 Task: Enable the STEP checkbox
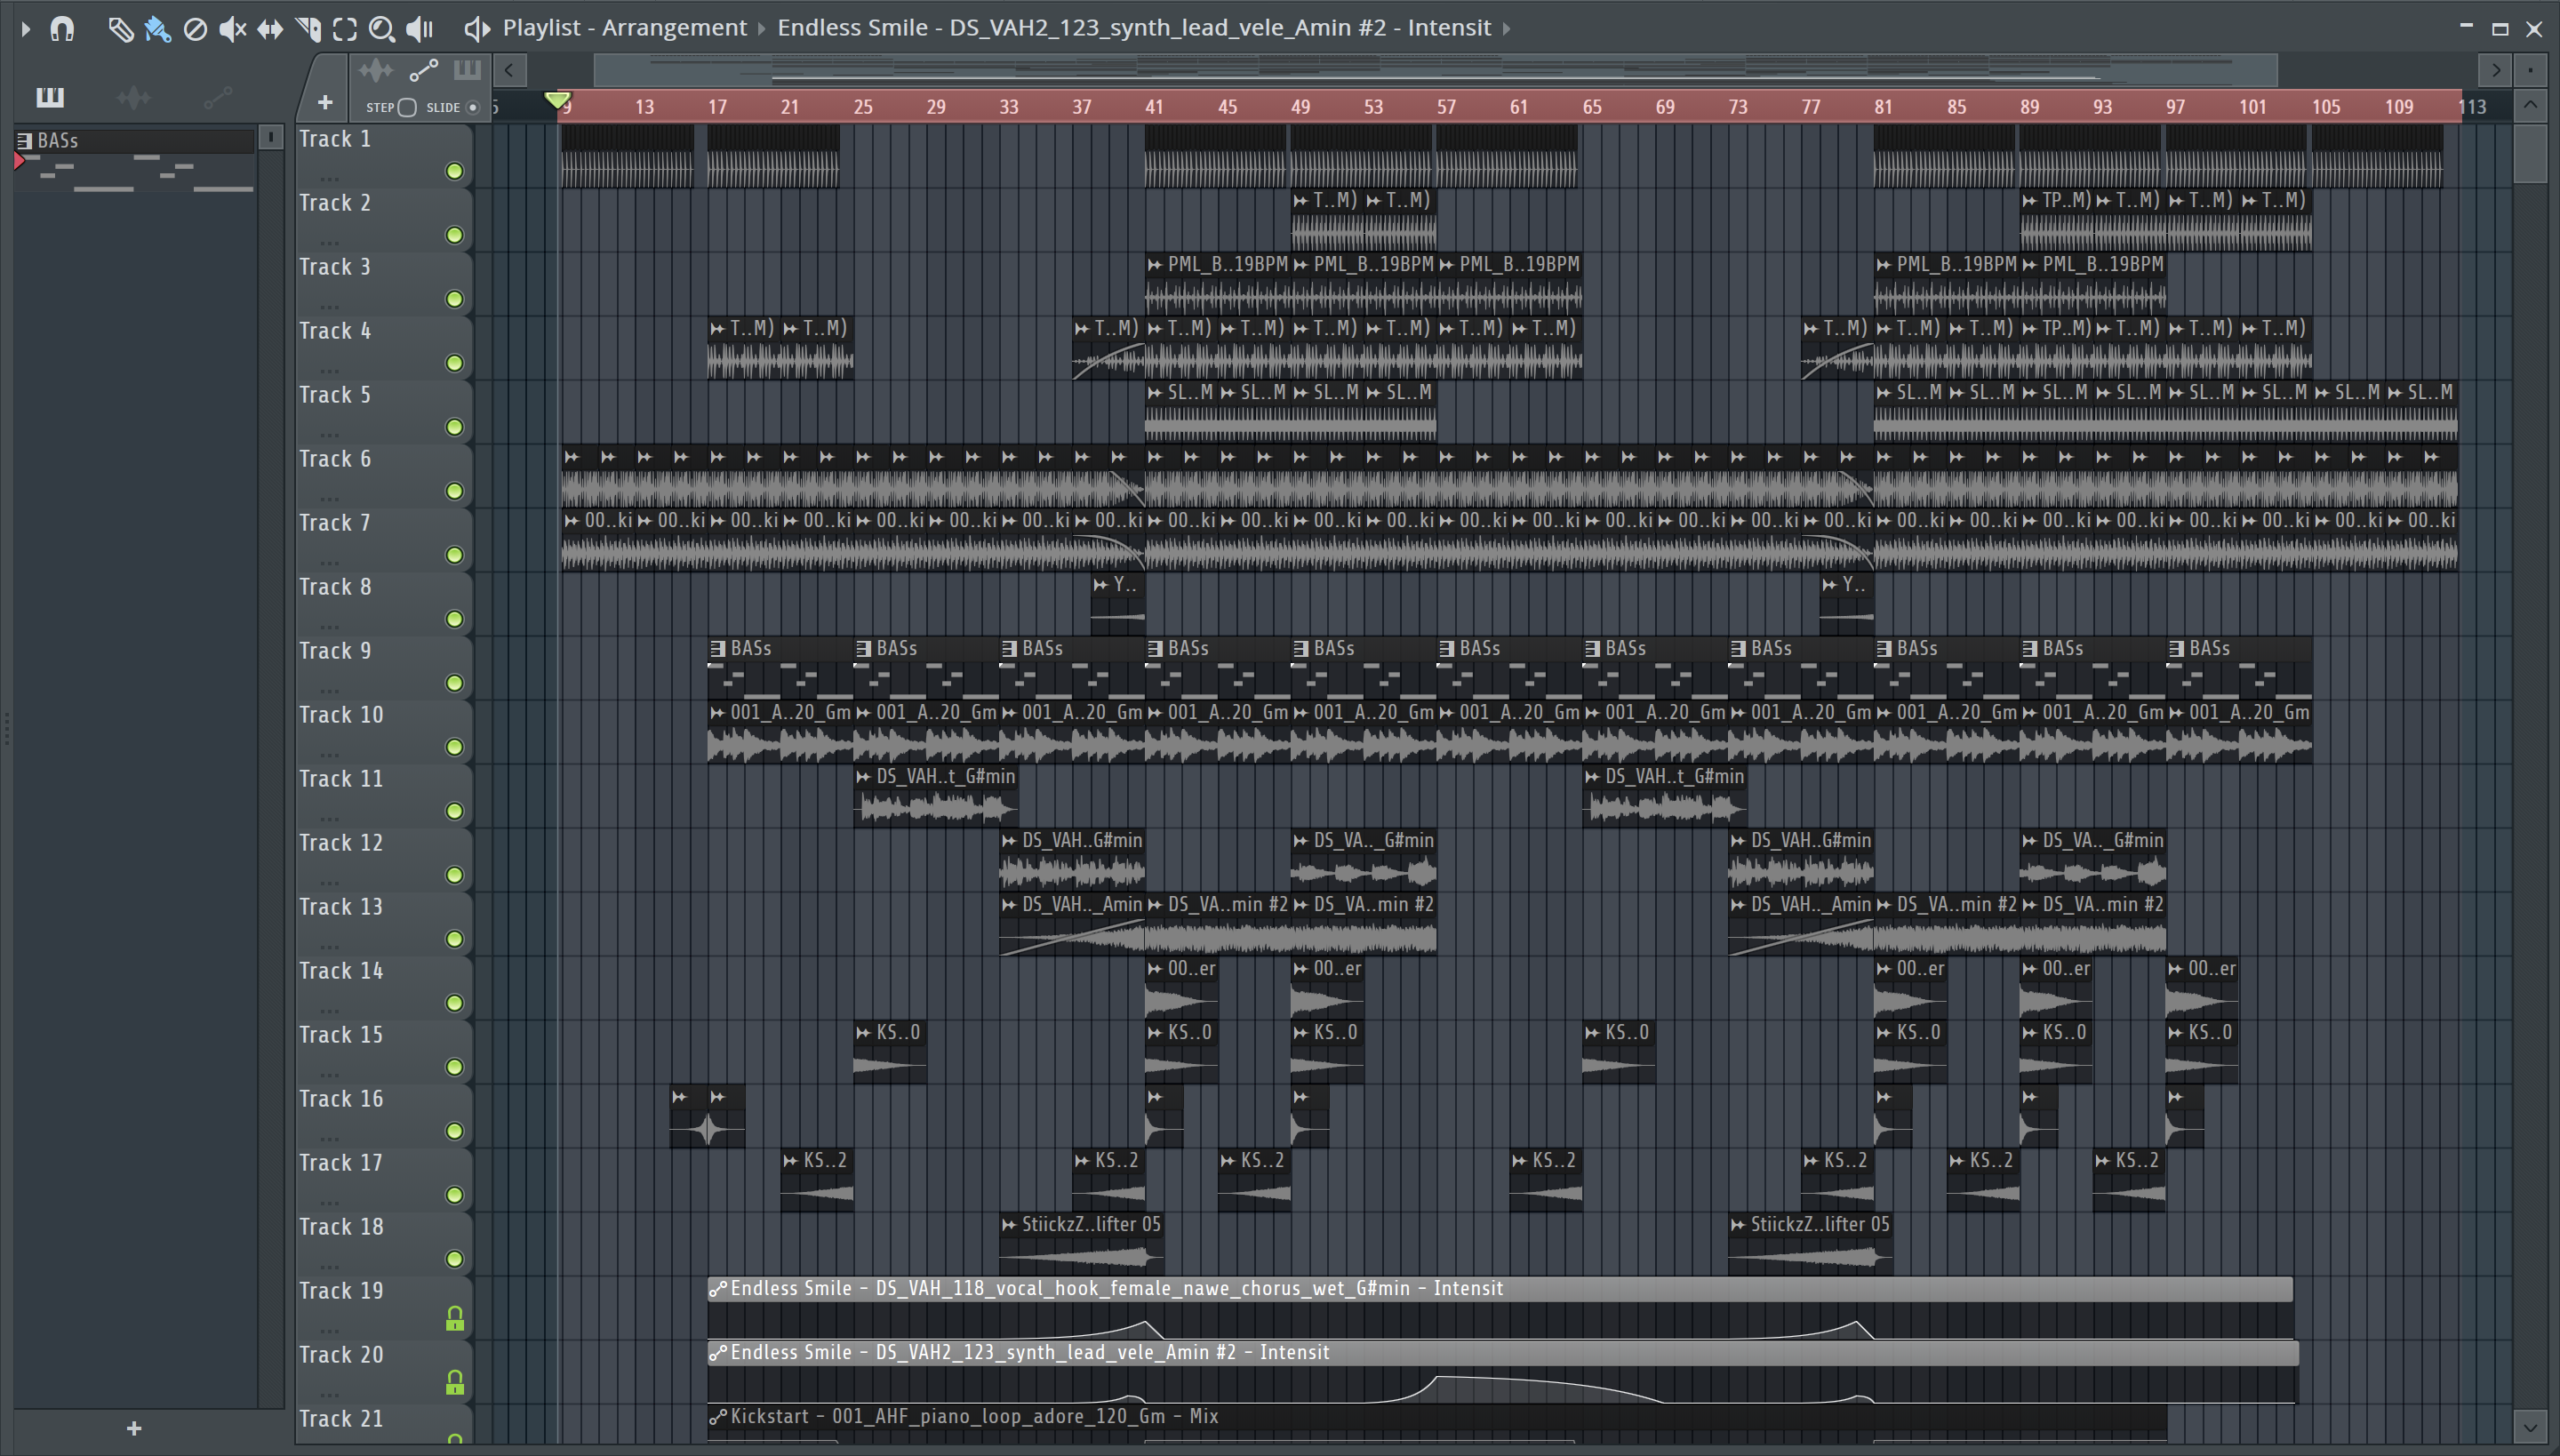point(407,107)
